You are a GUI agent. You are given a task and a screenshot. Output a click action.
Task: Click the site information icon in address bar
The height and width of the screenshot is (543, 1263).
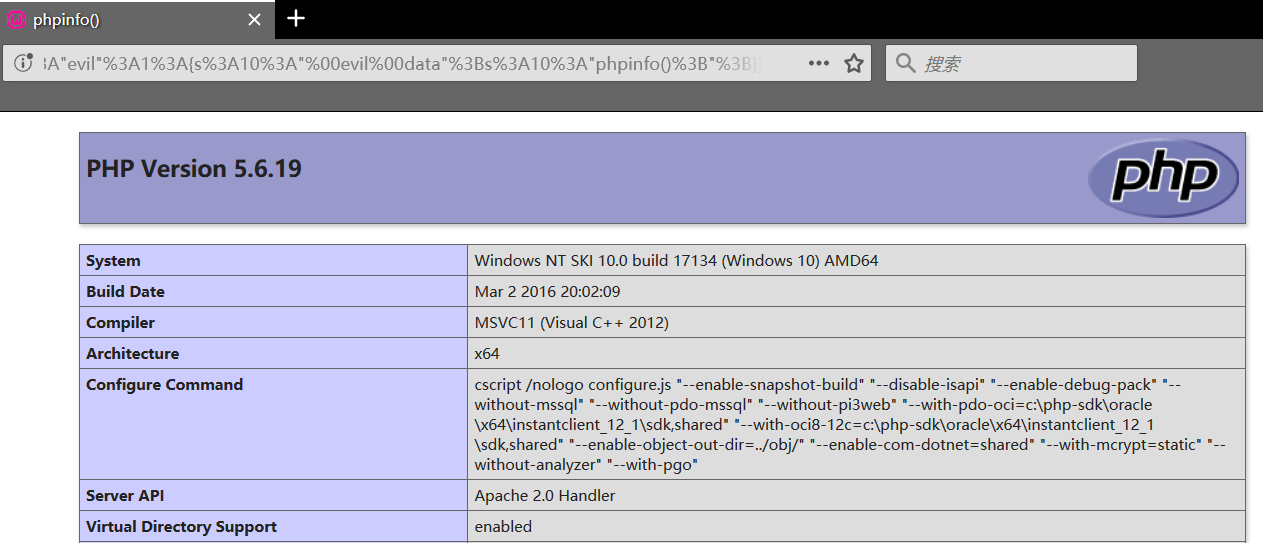[24, 63]
